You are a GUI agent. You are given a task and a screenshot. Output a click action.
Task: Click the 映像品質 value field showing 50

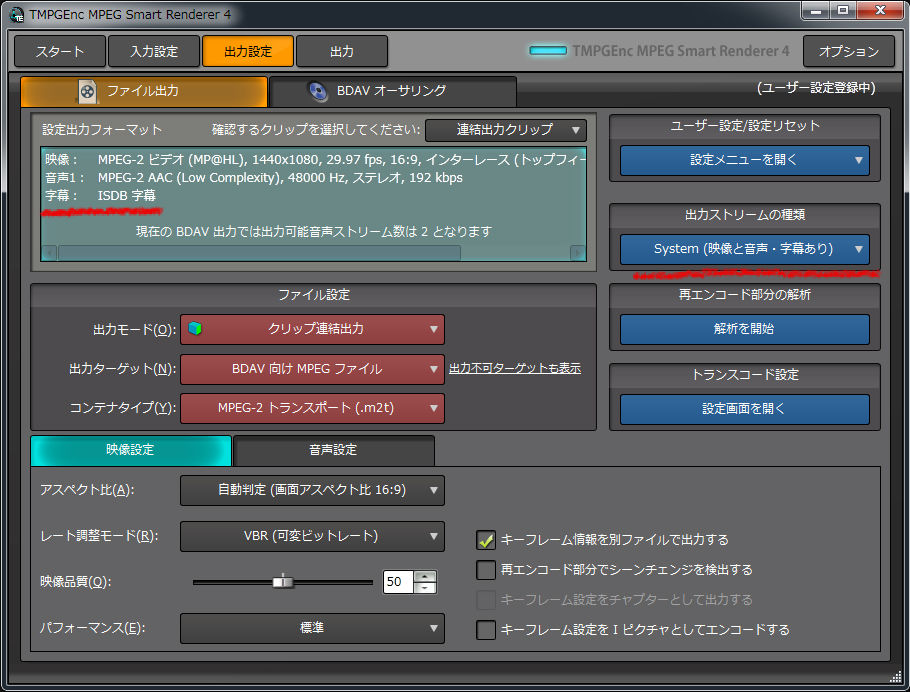pos(398,582)
